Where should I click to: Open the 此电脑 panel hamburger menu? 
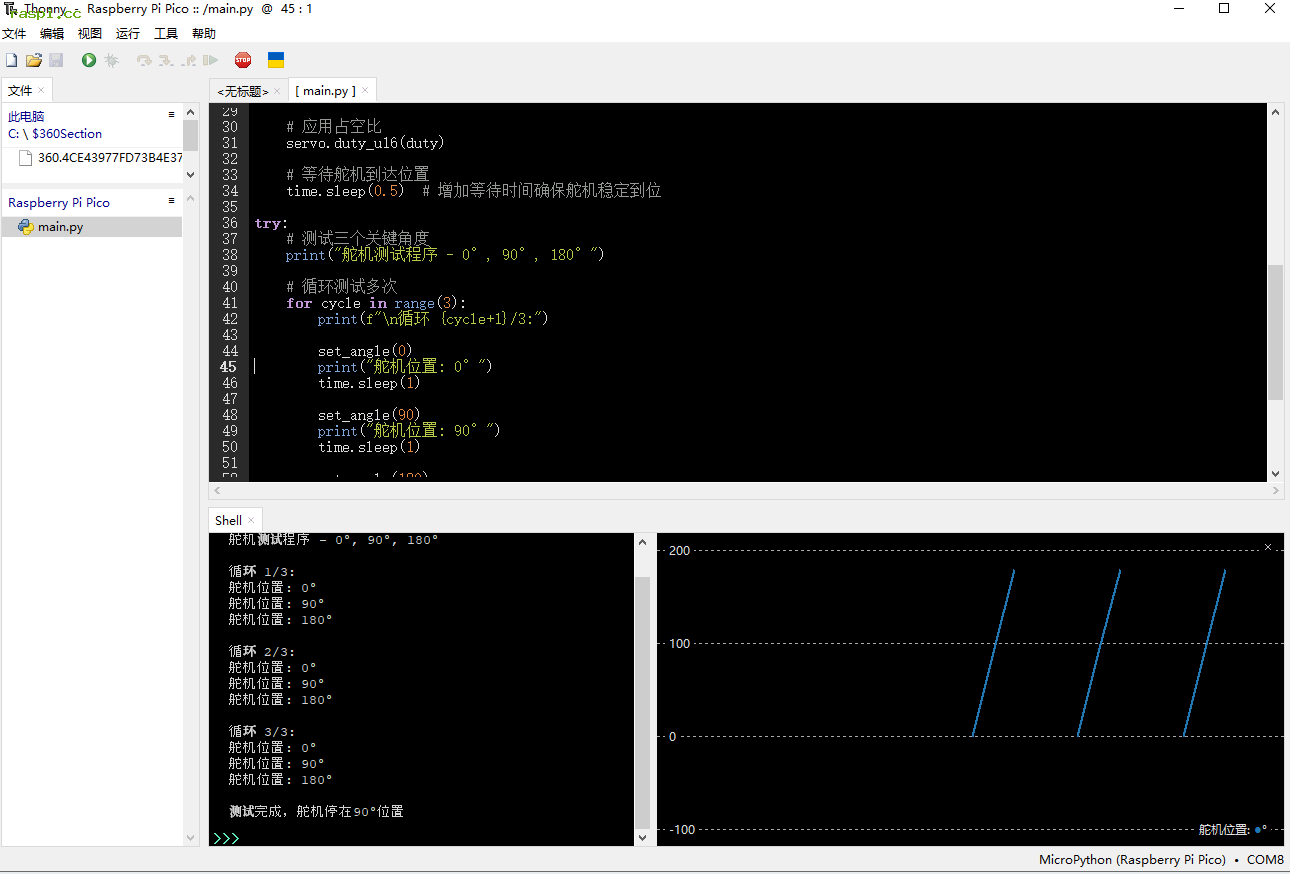point(171,115)
